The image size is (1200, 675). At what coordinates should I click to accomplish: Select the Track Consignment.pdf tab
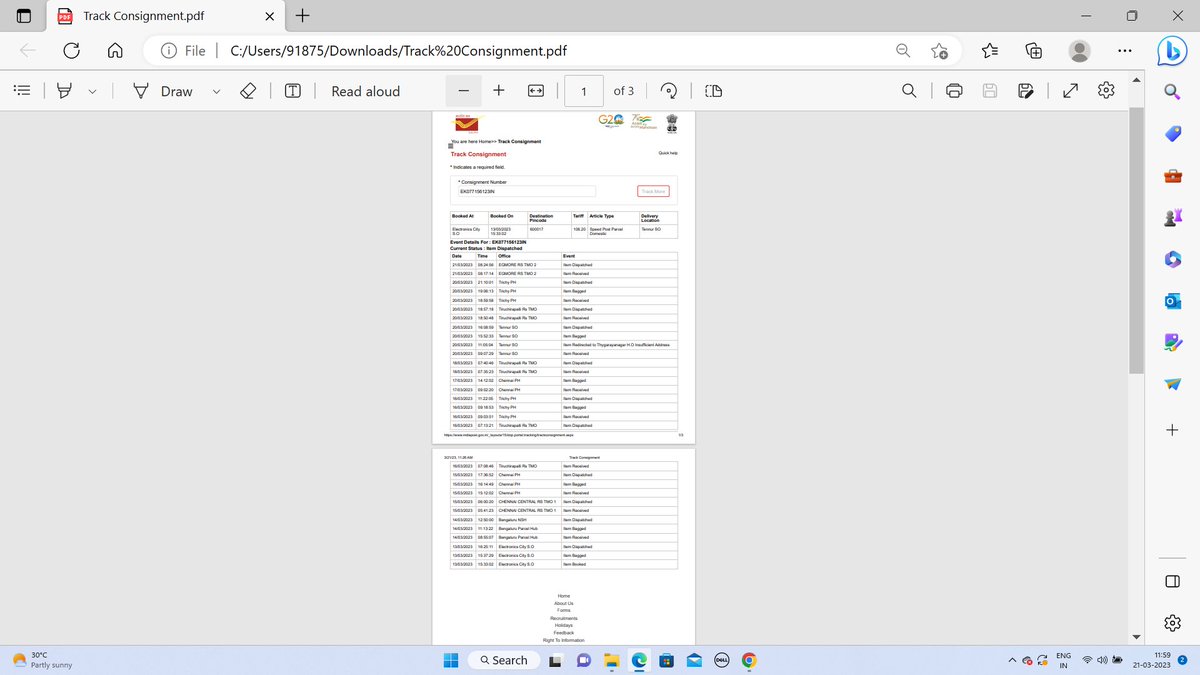coord(166,16)
